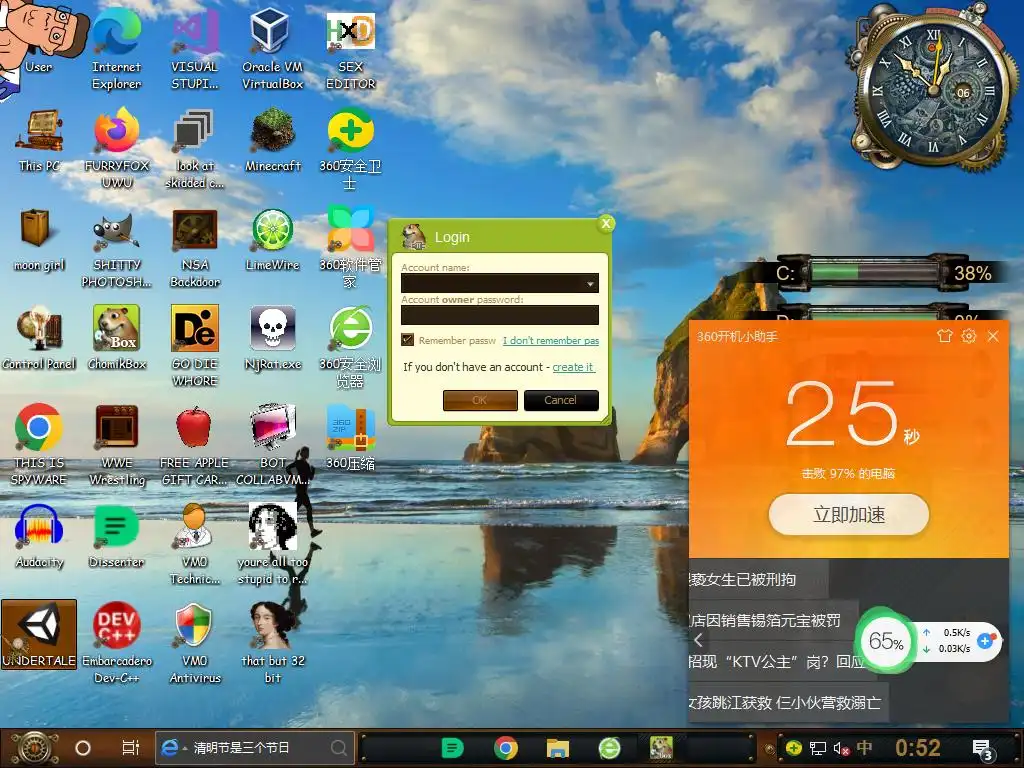Open Cortana circle on taskbar
The image size is (1024, 768).
click(x=83, y=748)
